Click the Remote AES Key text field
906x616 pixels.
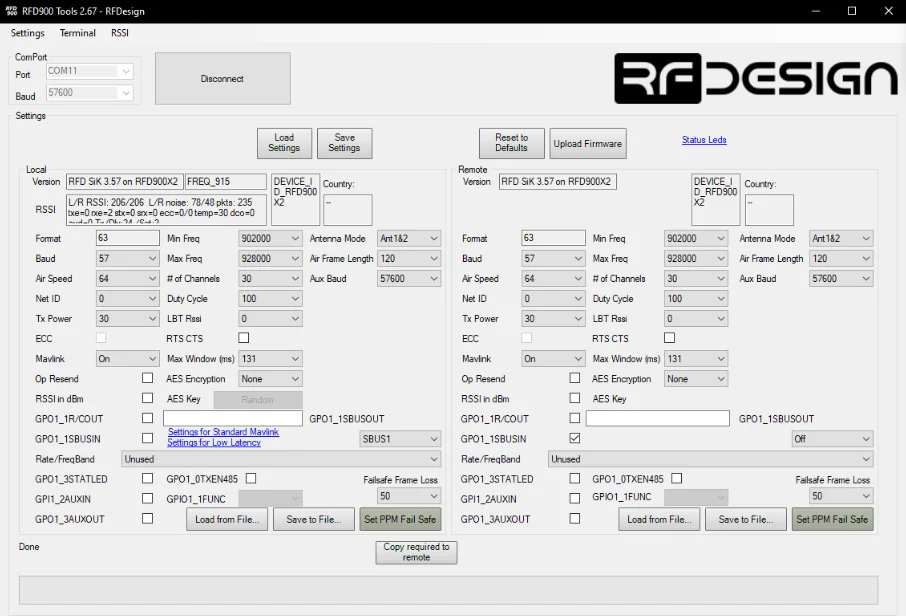click(658, 418)
